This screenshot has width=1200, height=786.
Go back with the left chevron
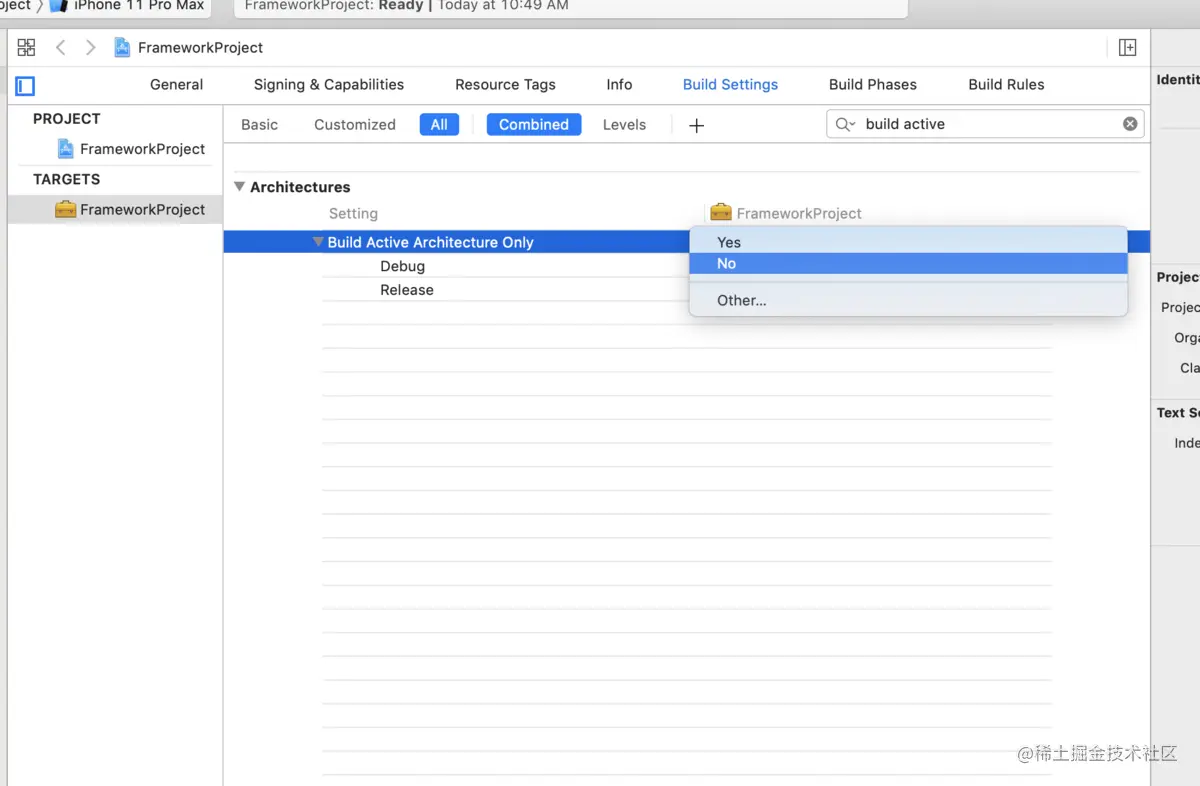[61, 47]
